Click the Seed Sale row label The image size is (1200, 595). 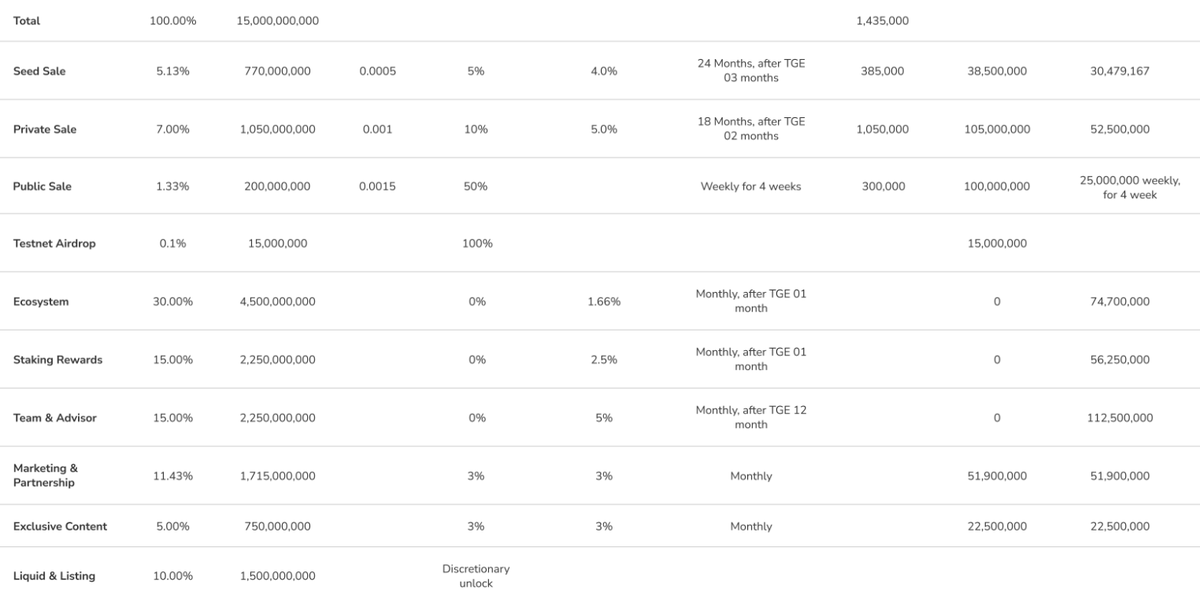[39, 71]
